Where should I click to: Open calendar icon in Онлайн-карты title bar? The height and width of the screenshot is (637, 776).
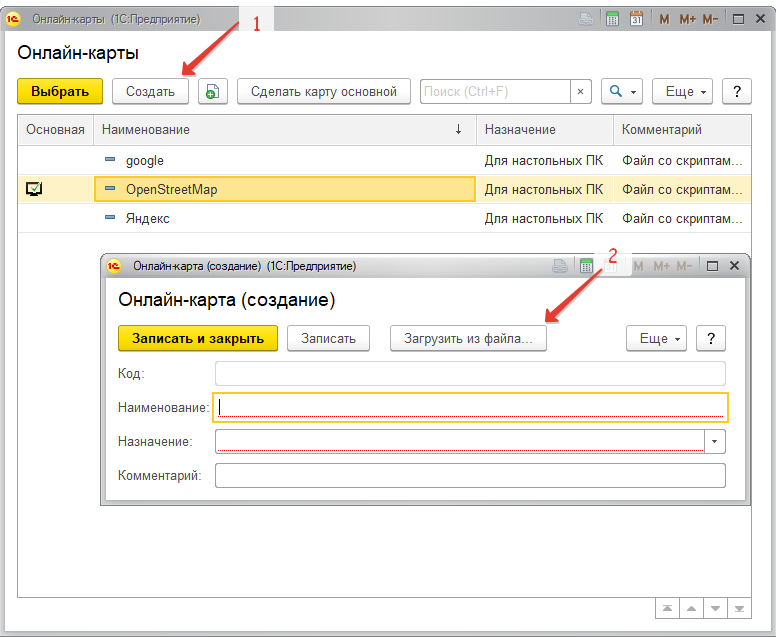point(636,19)
